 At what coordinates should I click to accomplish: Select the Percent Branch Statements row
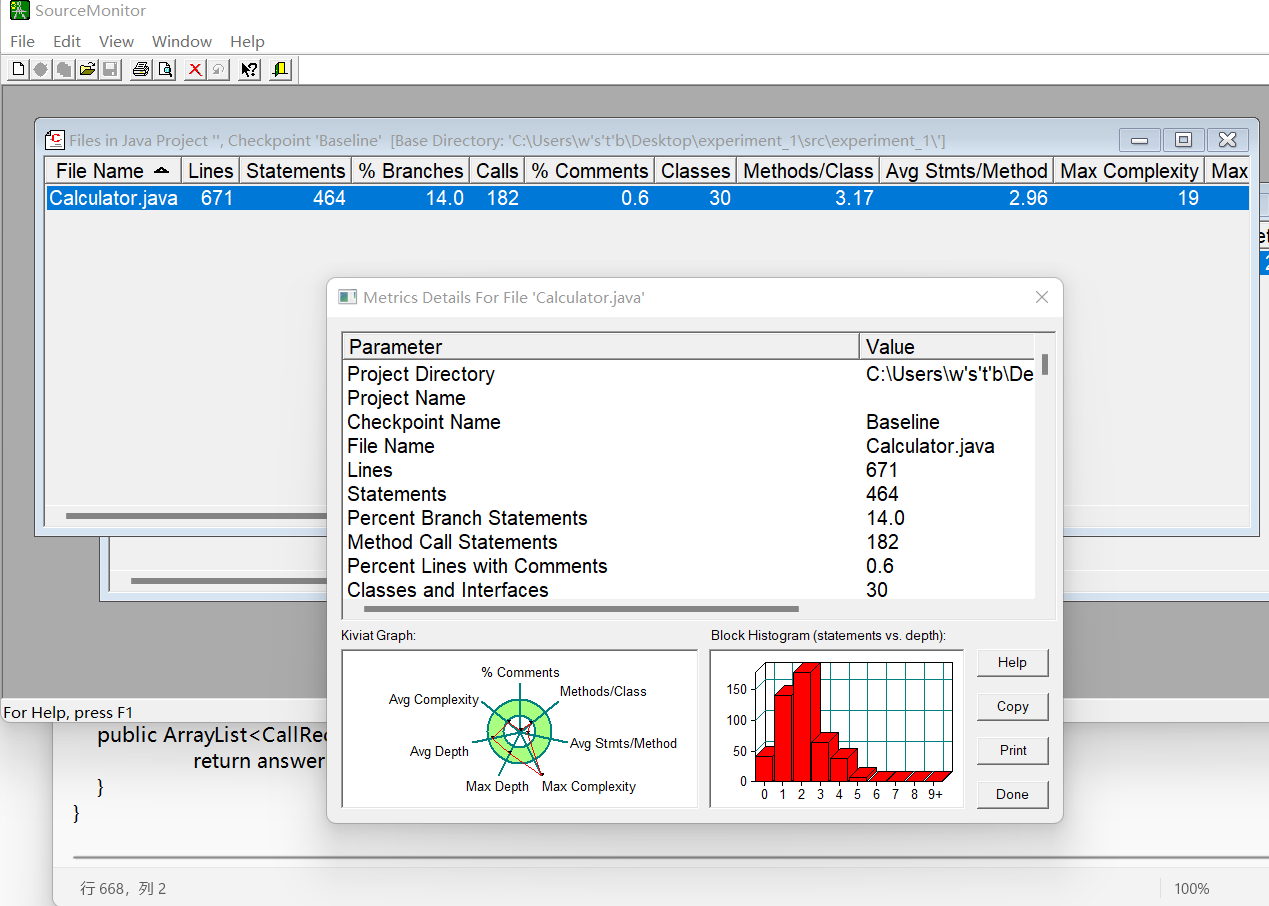690,518
